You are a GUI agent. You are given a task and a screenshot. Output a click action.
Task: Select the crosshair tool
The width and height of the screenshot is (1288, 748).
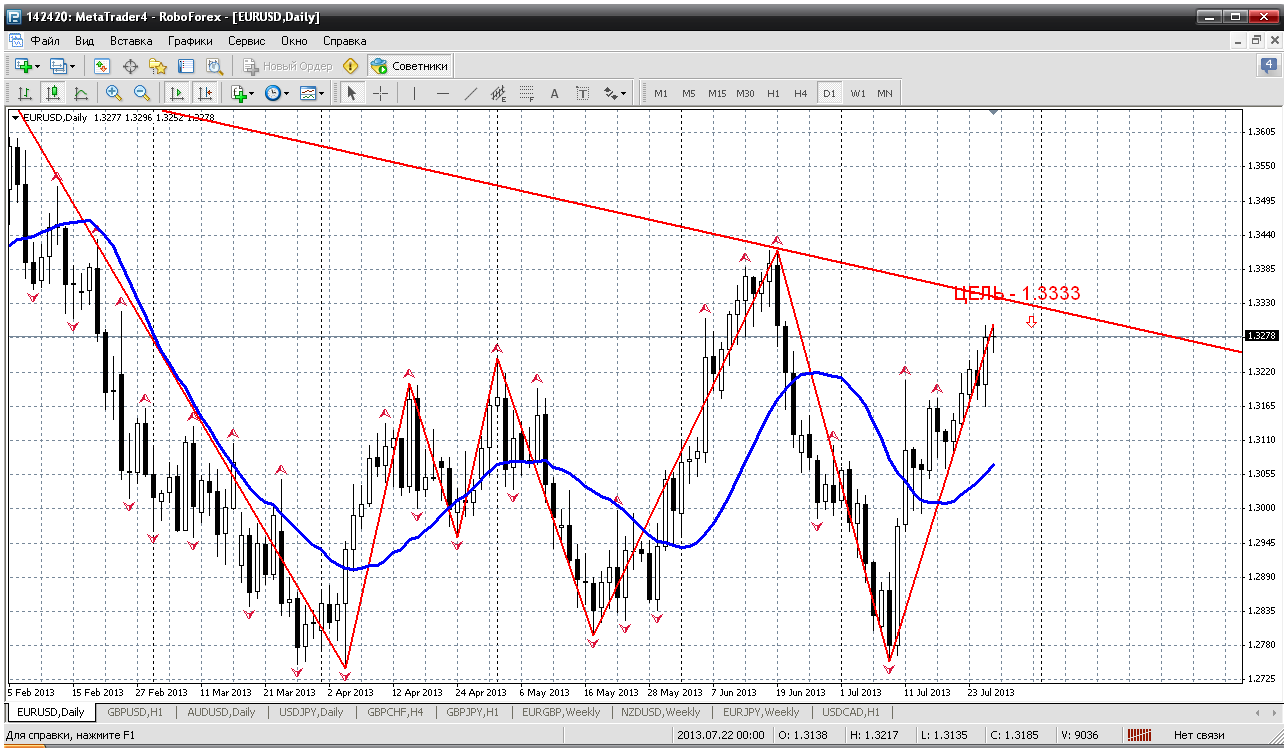pyautogui.click(x=381, y=93)
